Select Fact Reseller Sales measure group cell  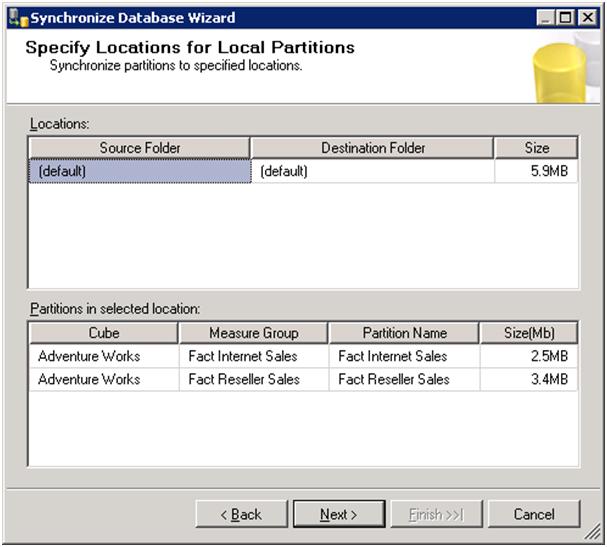tap(254, 379)
